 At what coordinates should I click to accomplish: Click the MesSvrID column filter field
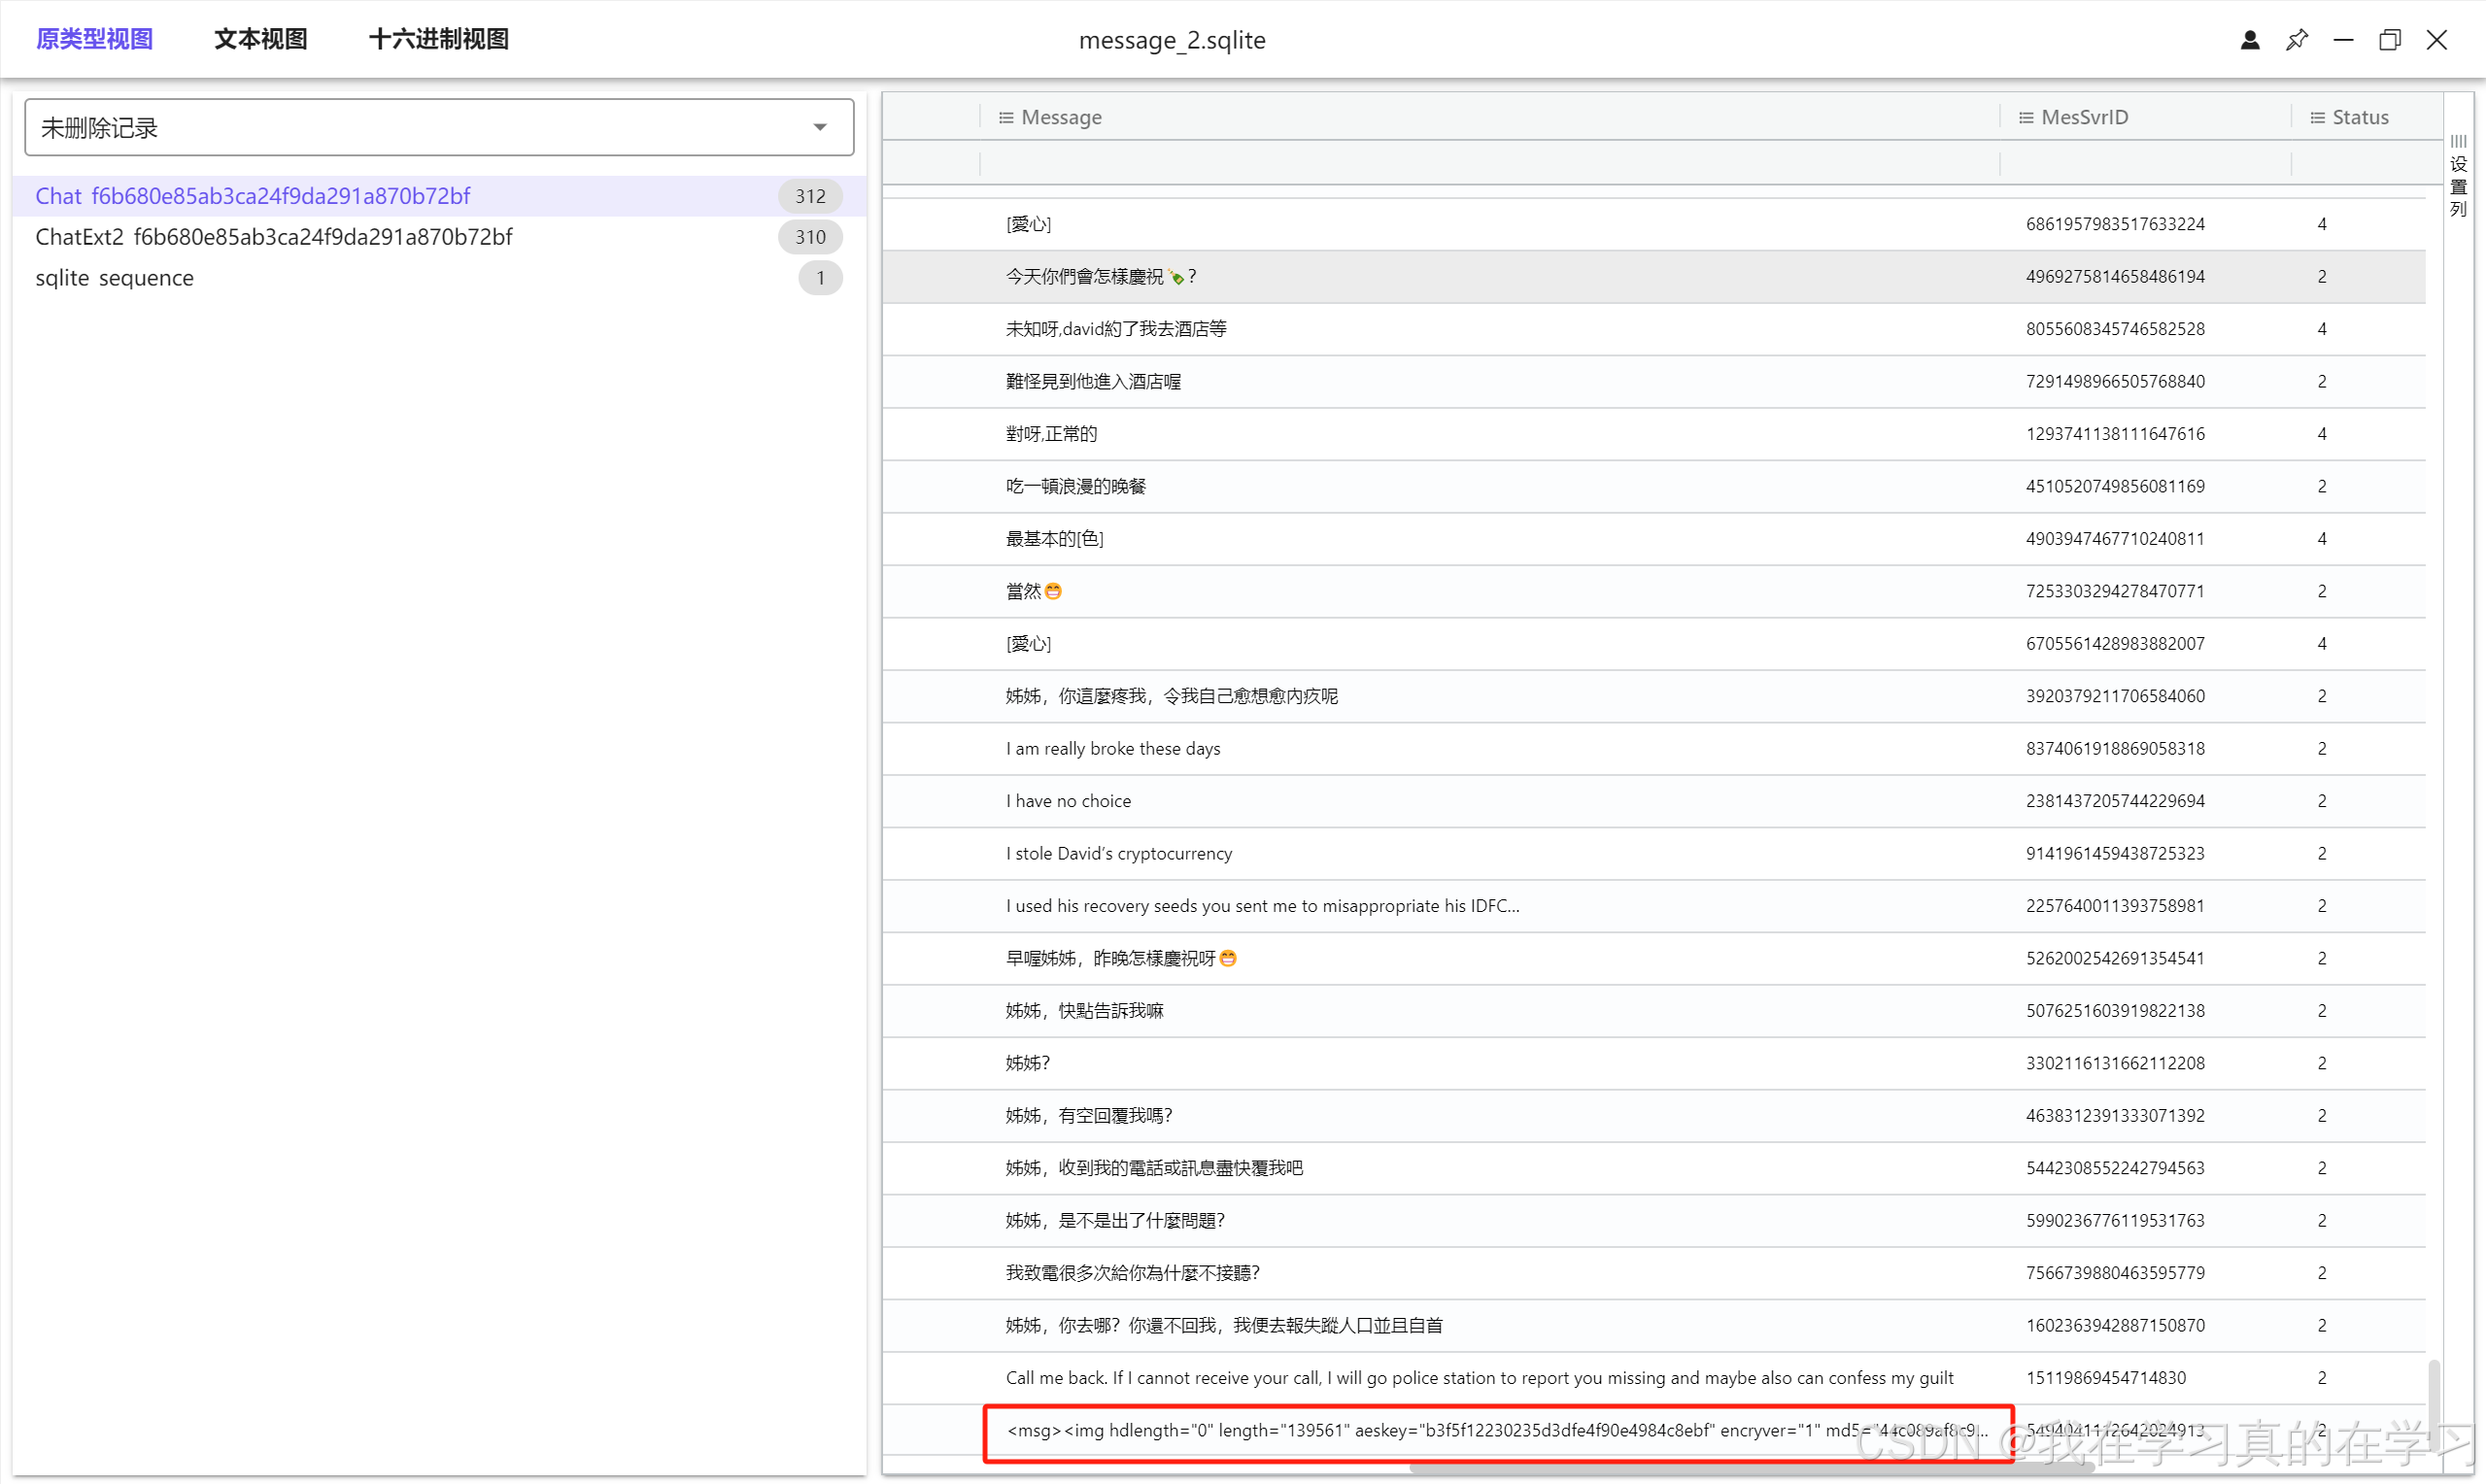click(x=2144, y=163)
